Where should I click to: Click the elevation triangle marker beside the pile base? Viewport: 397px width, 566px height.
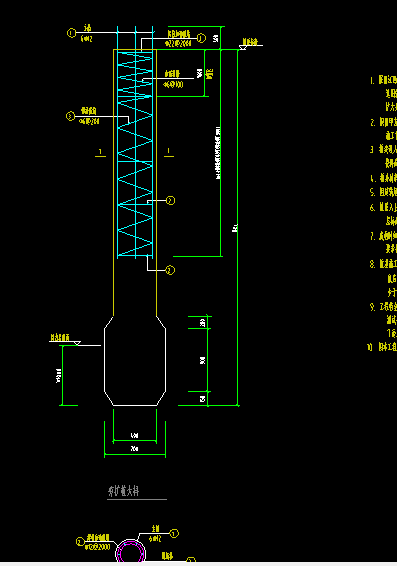[77, 343]
